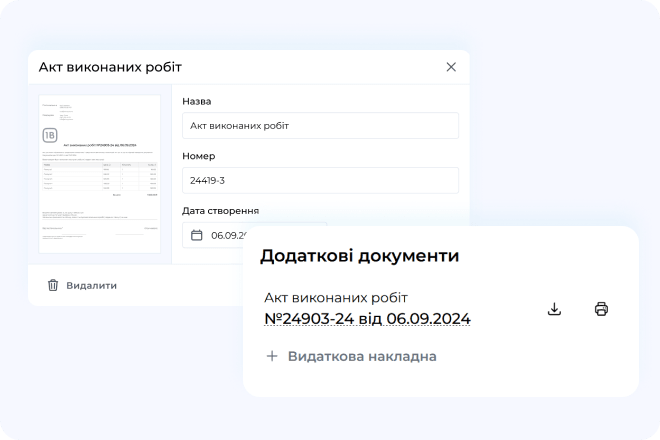Click the plus icon before Видаткова накладна

click(x=272, y=356)
